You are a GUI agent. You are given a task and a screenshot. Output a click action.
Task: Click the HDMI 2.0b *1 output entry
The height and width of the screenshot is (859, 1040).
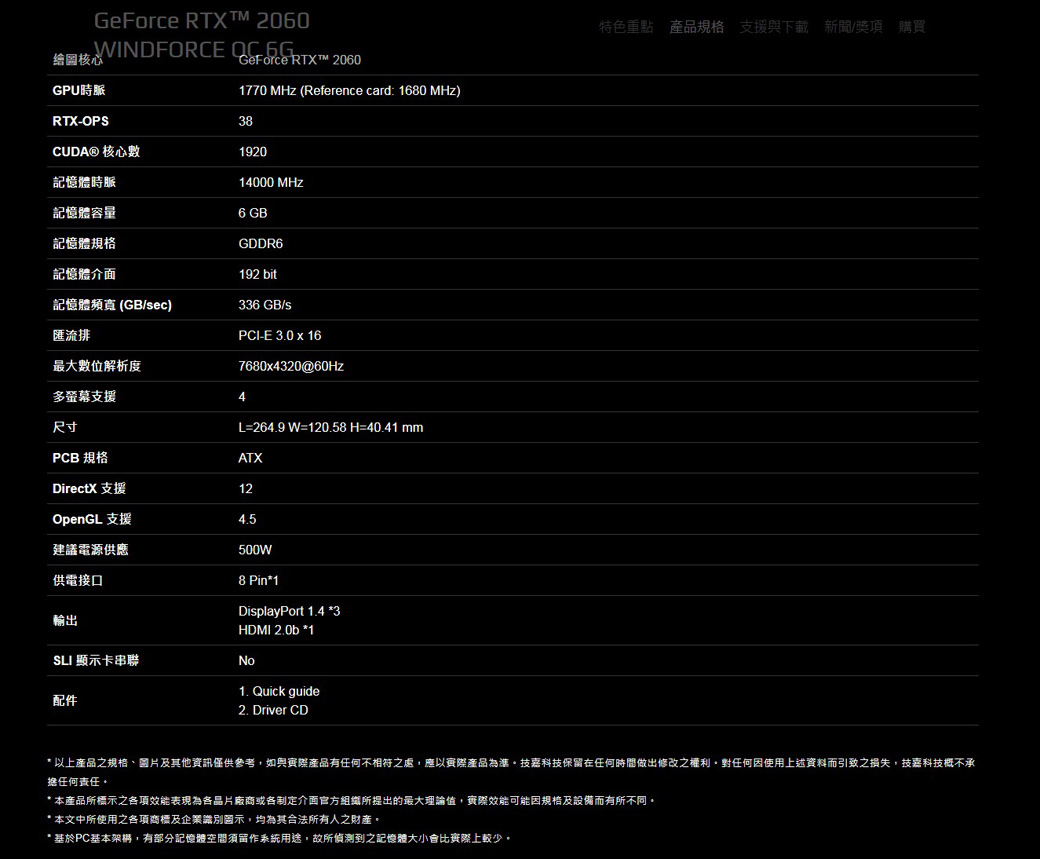point(276,630)
